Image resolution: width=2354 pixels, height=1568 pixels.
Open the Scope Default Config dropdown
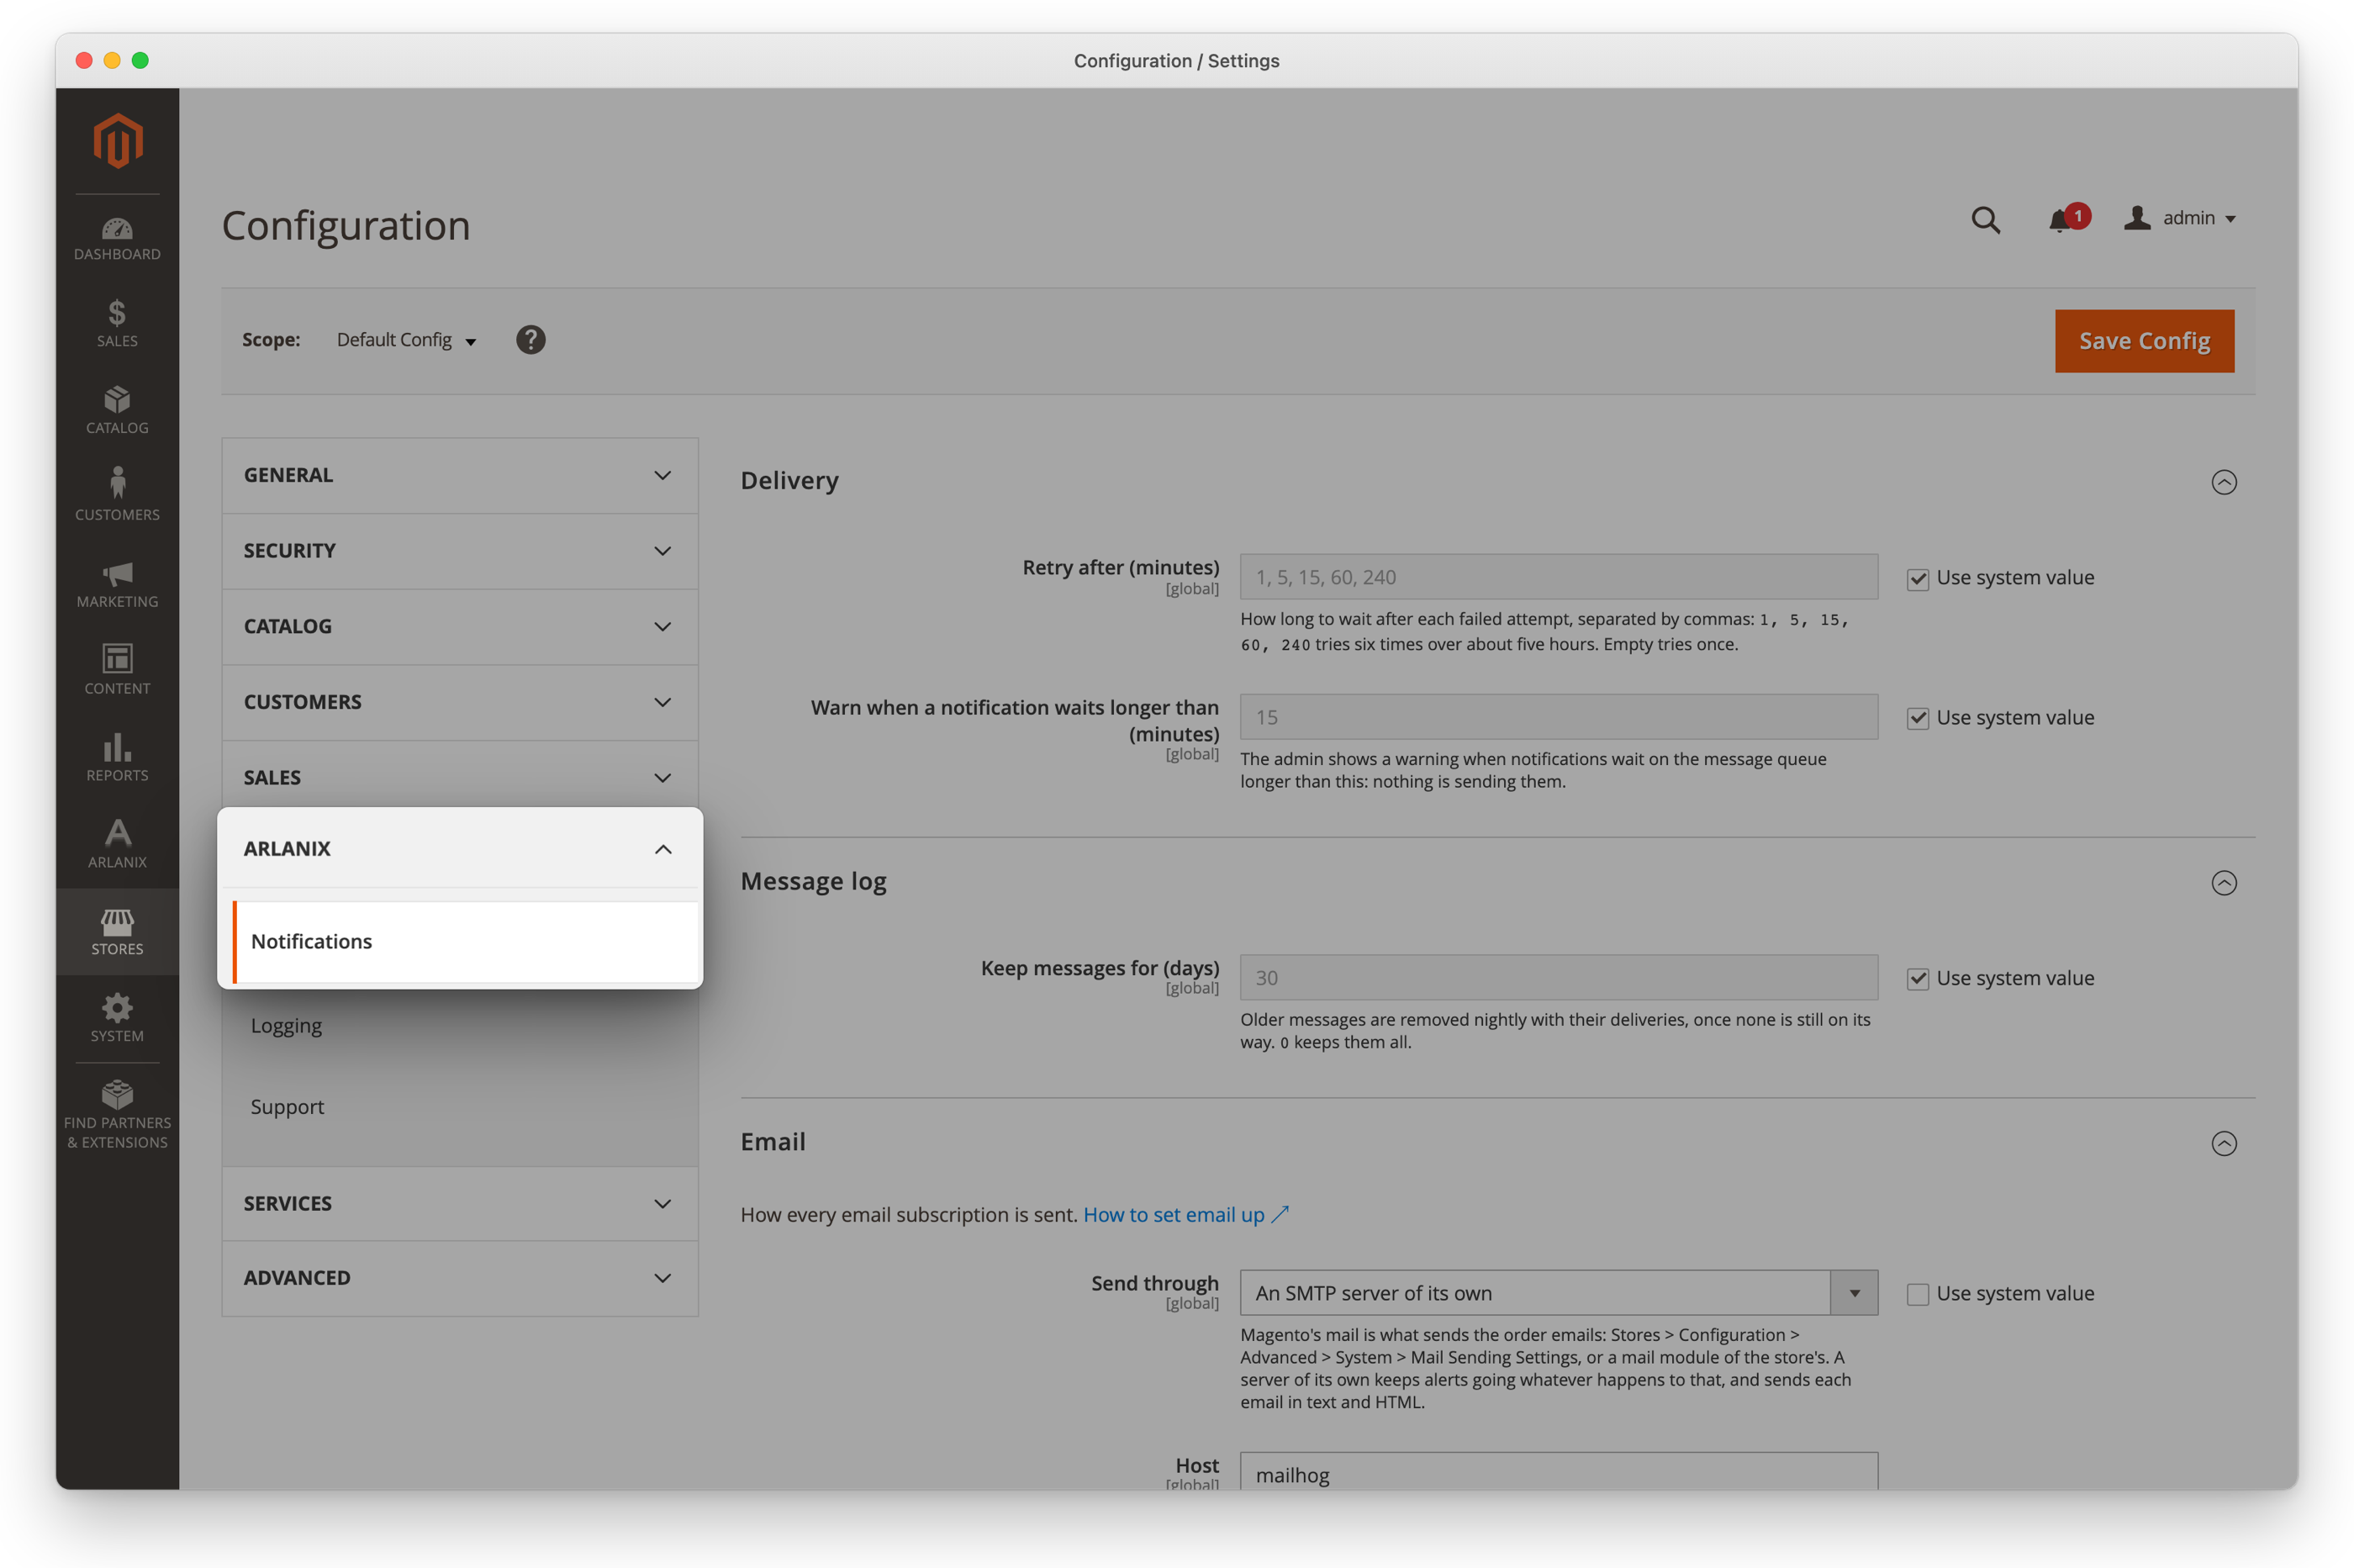pos(406,340)
